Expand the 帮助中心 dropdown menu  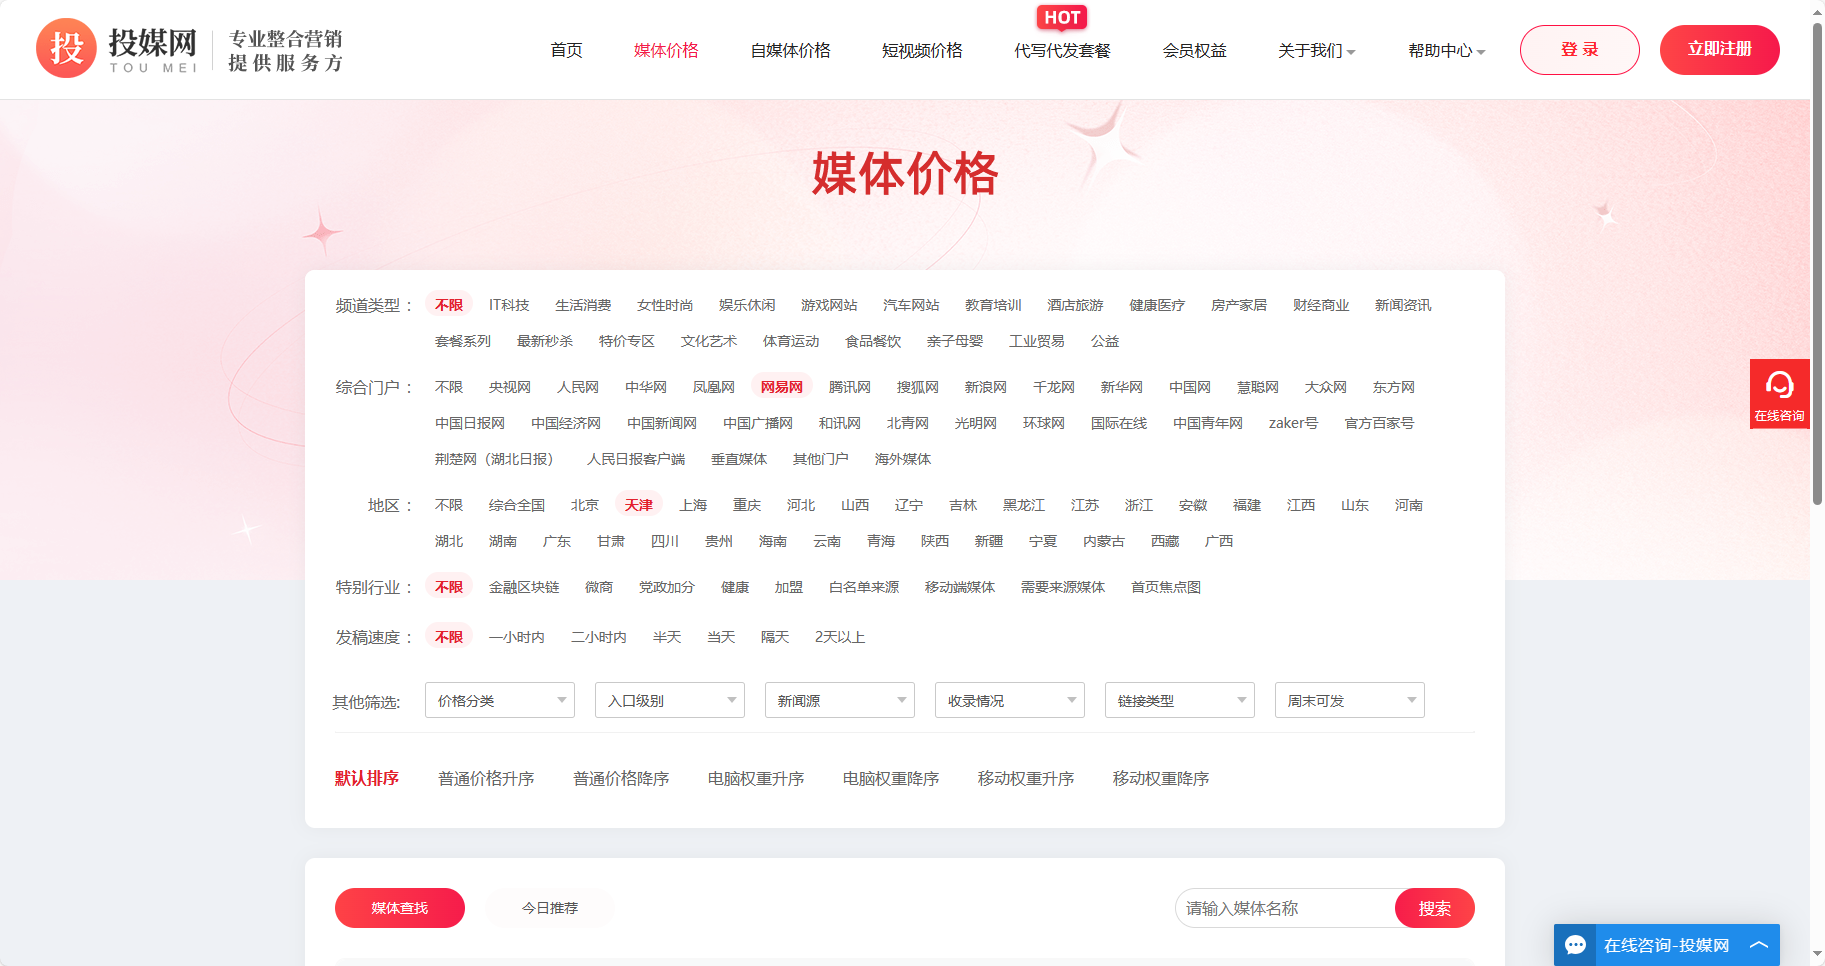(x=1446, y=50)
